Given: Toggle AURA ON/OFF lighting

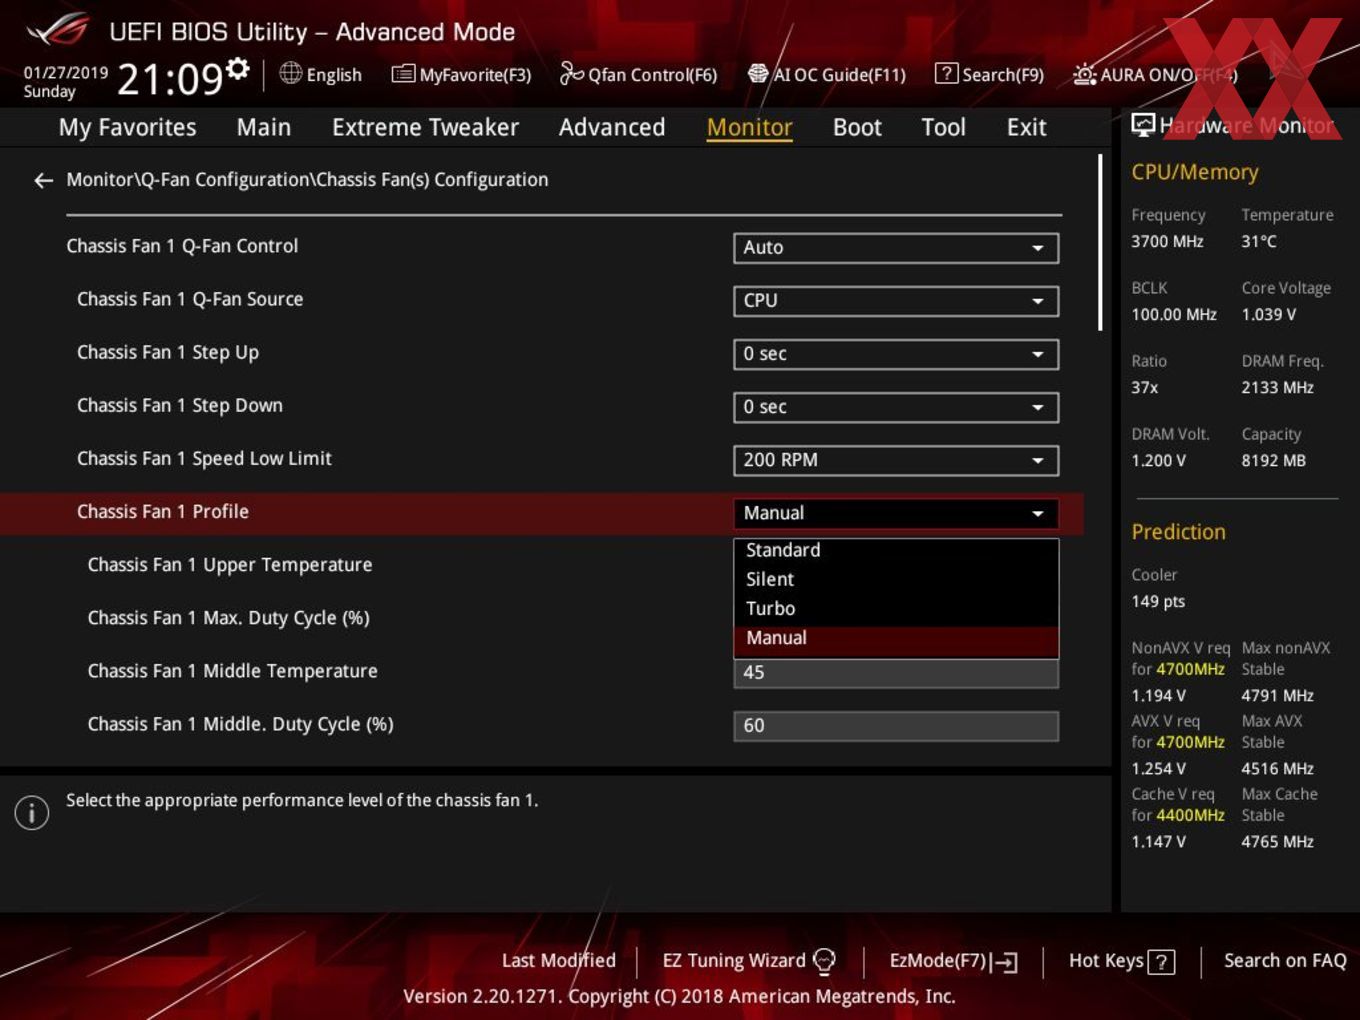Looking at the screenshot, I should pyautogui.click(x=1155, y=74).
